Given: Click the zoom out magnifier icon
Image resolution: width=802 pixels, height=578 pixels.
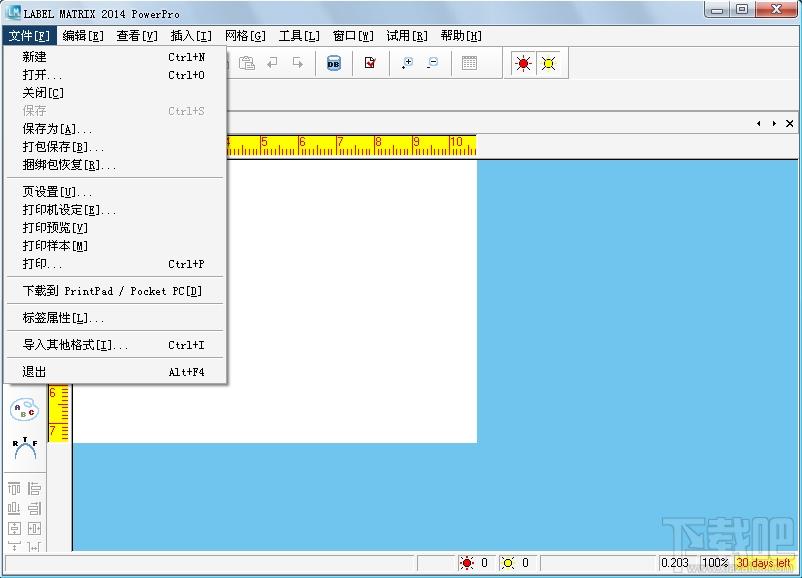Looking at the screenshot, I should click(433, 63).
